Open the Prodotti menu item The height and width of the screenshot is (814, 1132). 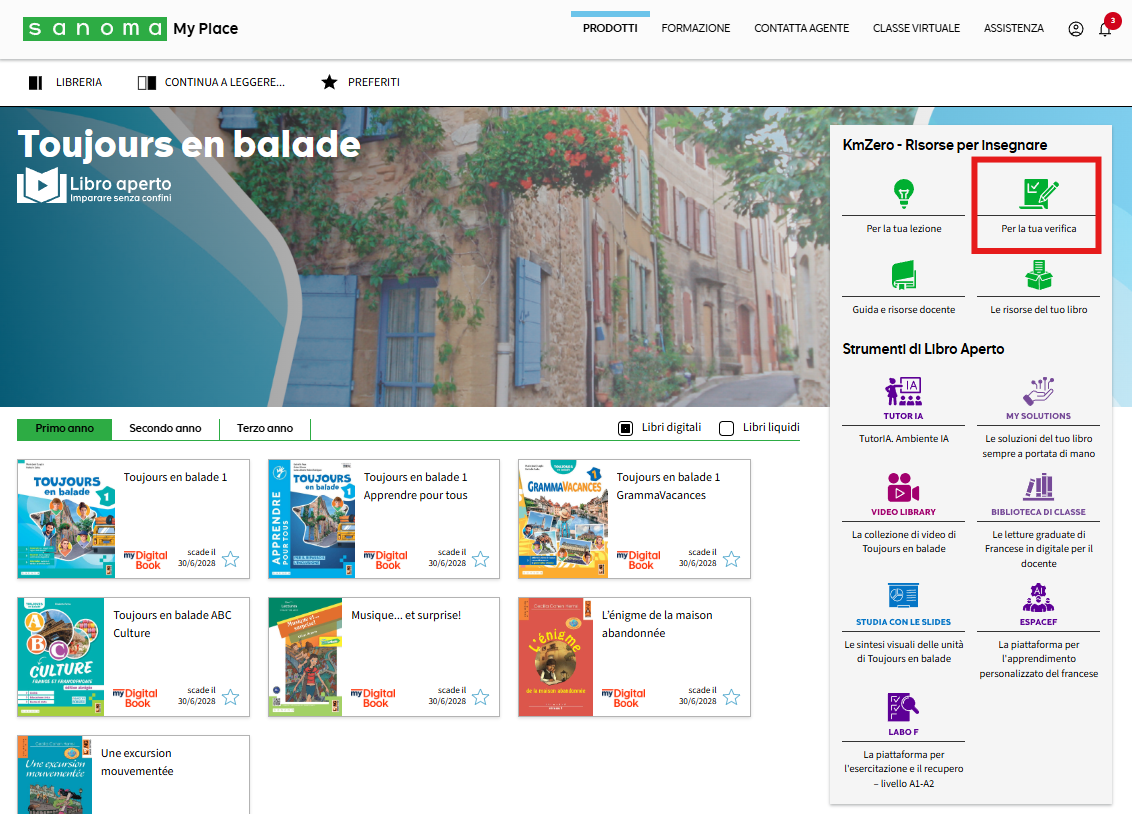point(610,28)
